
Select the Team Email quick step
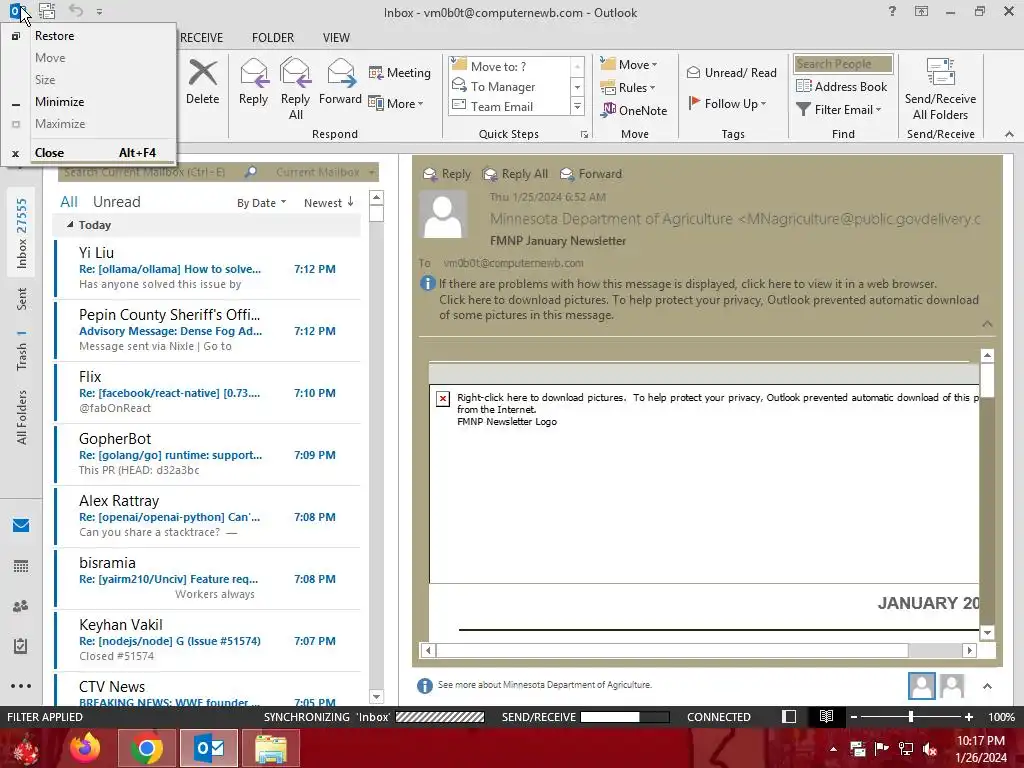coord(511,106)
